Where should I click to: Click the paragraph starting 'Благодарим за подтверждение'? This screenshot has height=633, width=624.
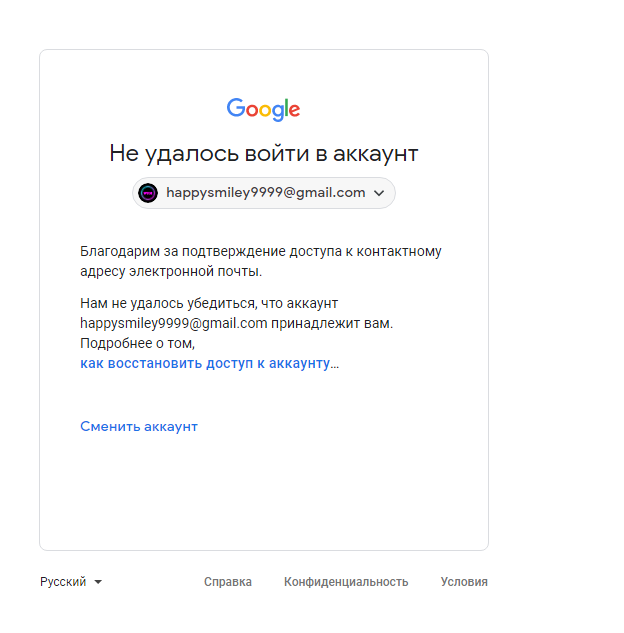(261, 261)
